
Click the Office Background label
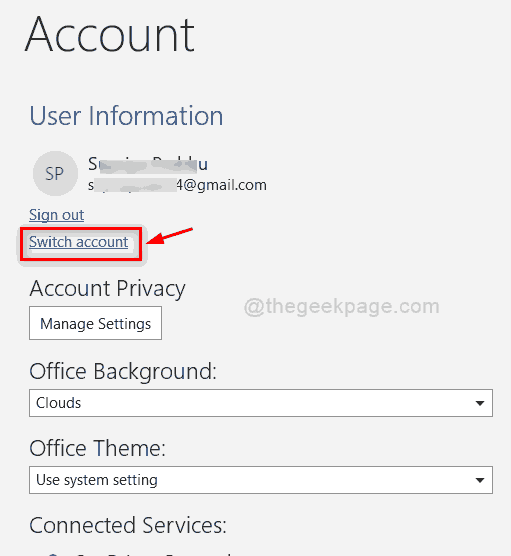(123, 372)
